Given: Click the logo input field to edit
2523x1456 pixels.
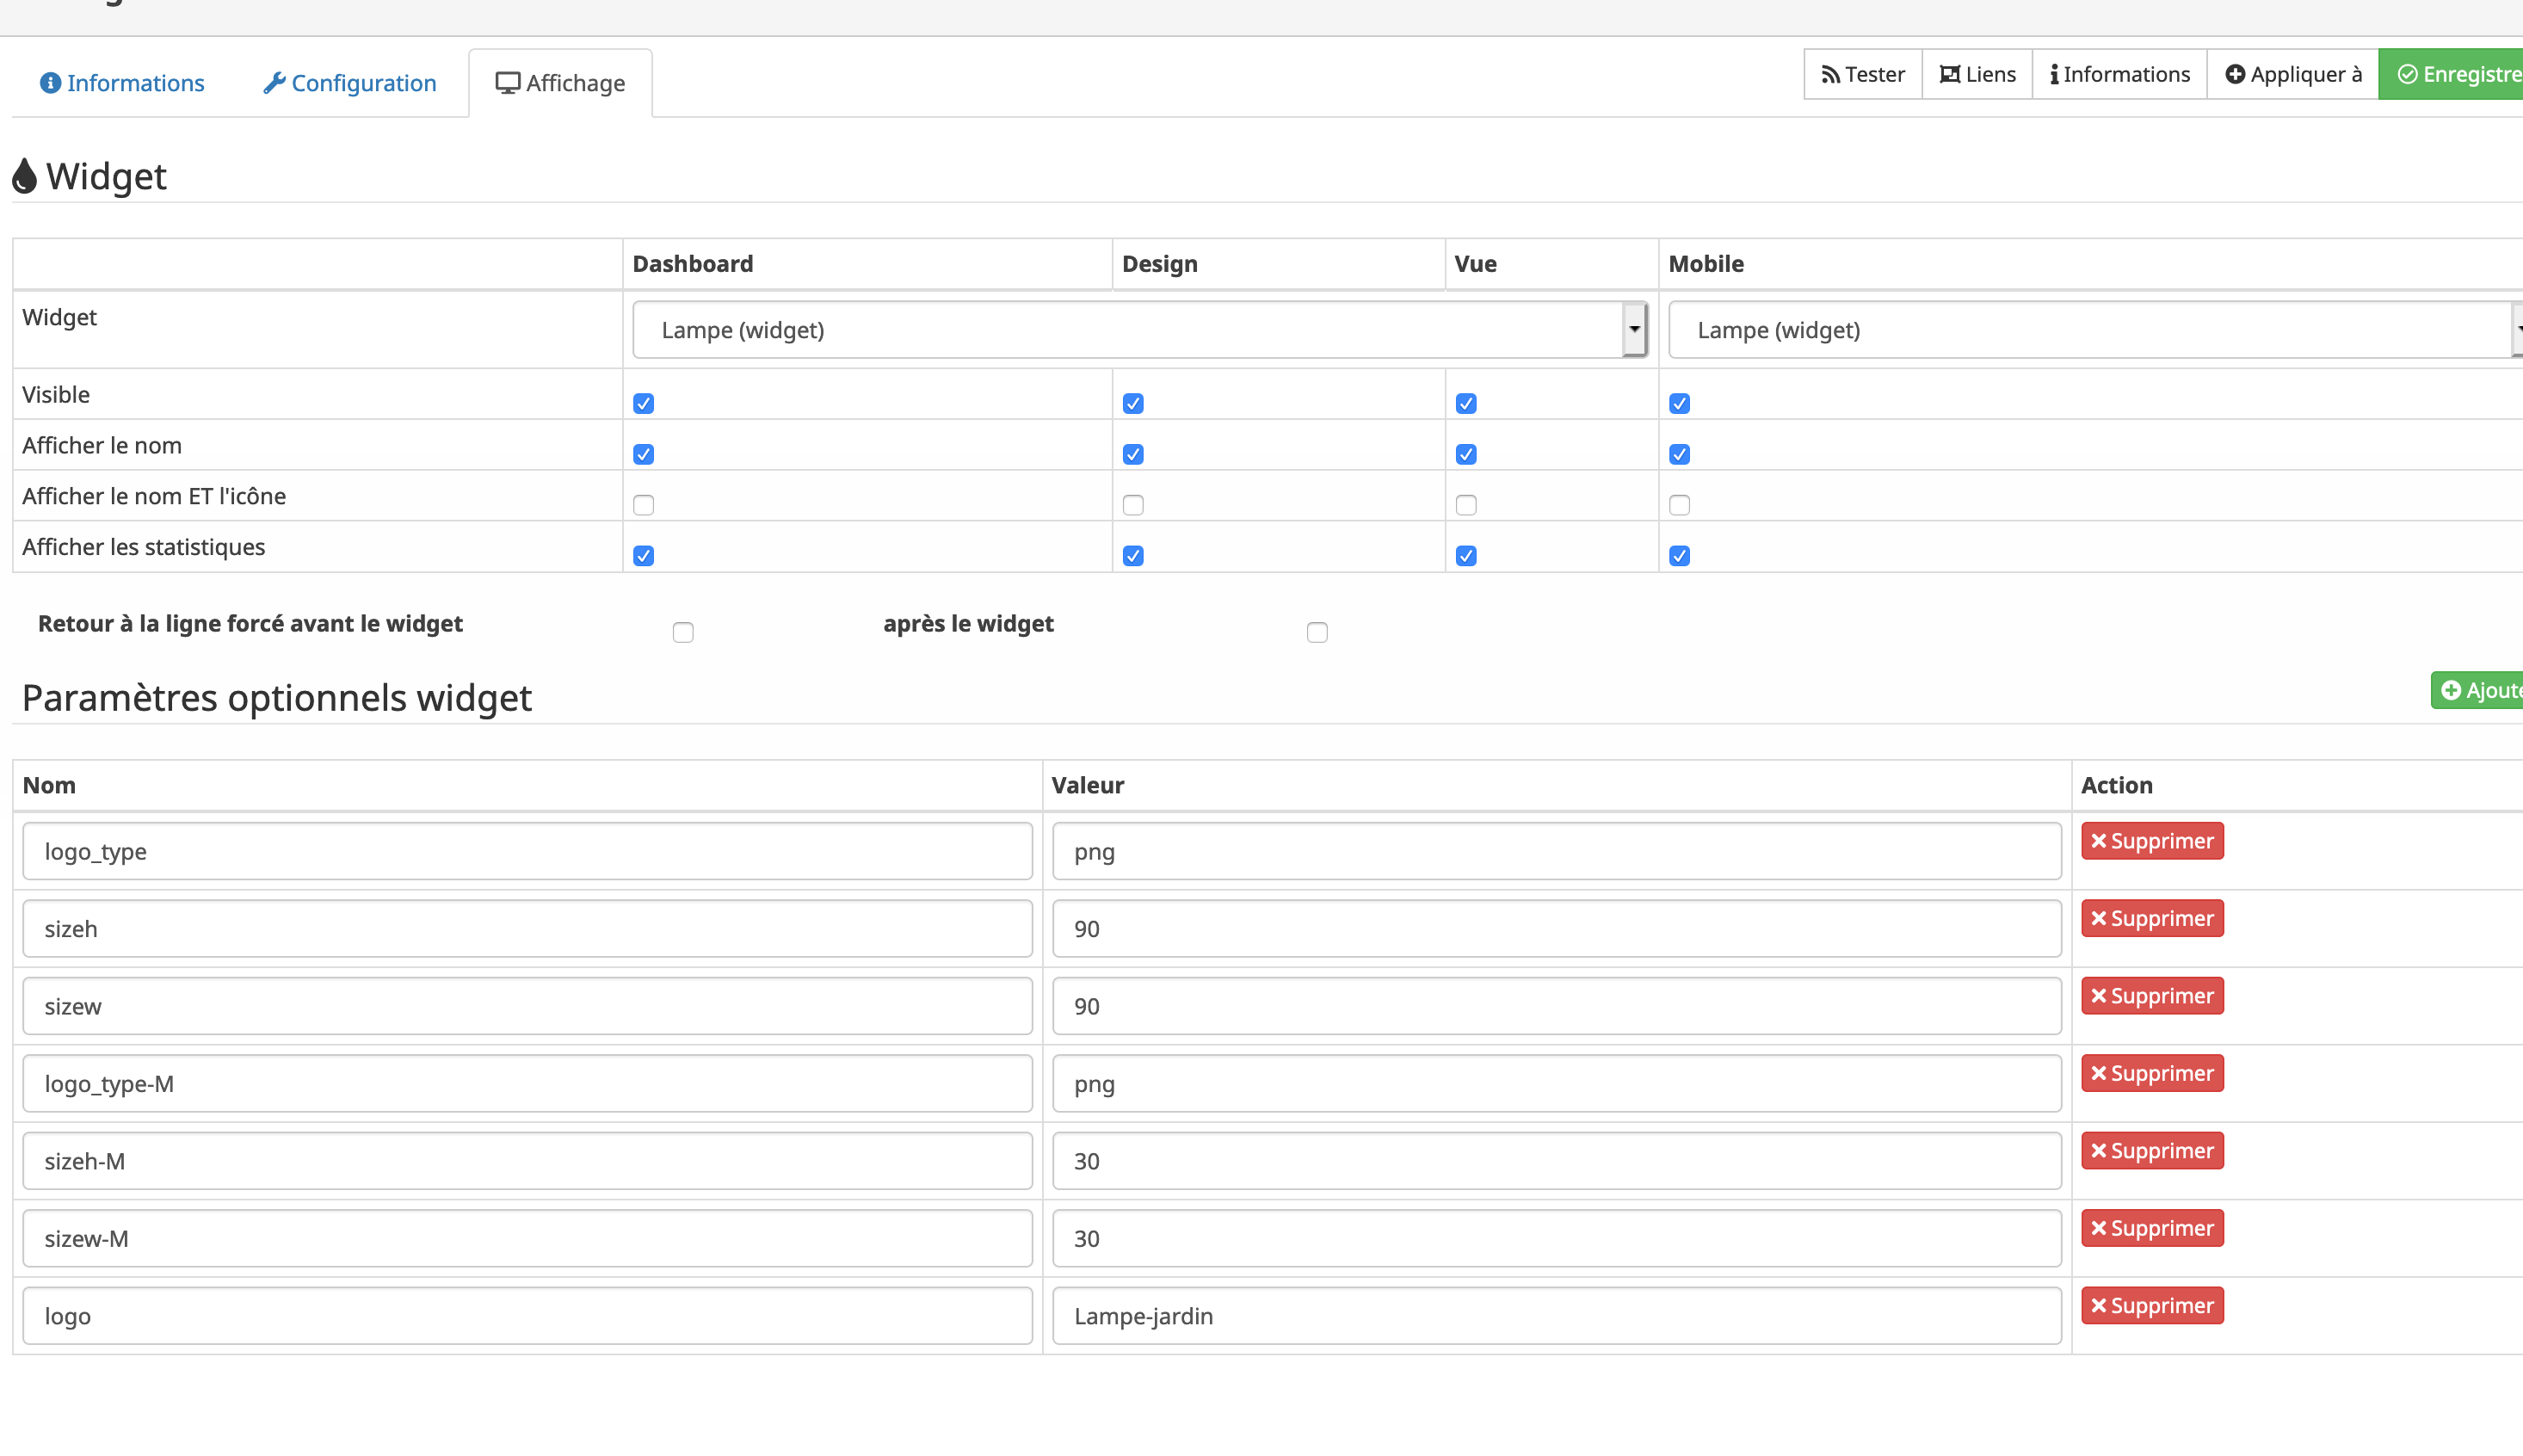Looking at the screenshot, I should (527, 1316).
